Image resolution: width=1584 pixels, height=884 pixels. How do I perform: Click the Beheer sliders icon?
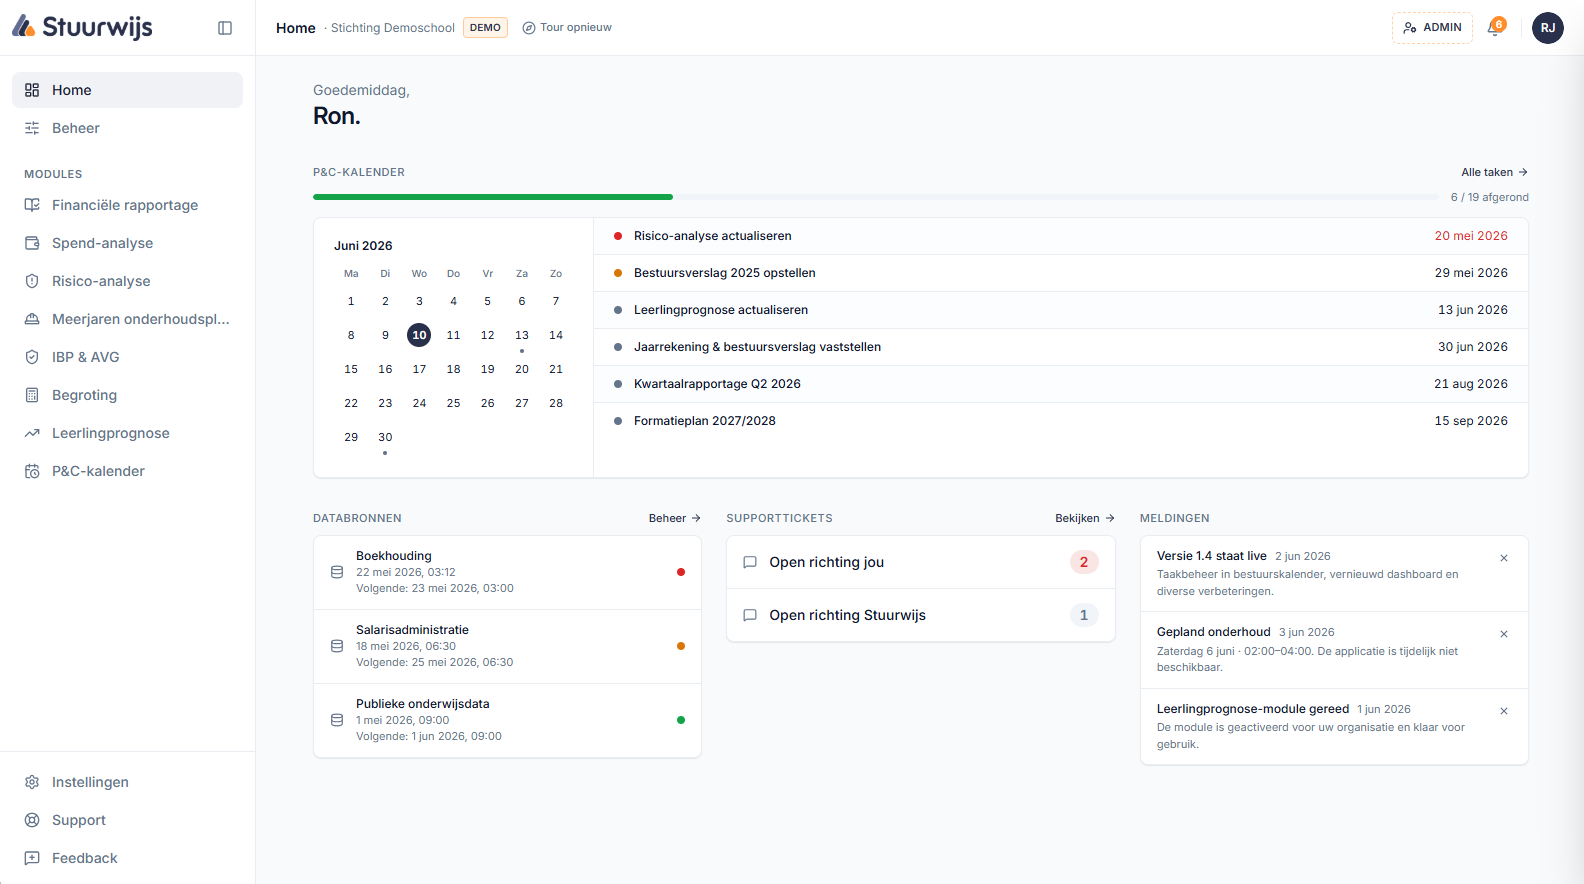32,128
